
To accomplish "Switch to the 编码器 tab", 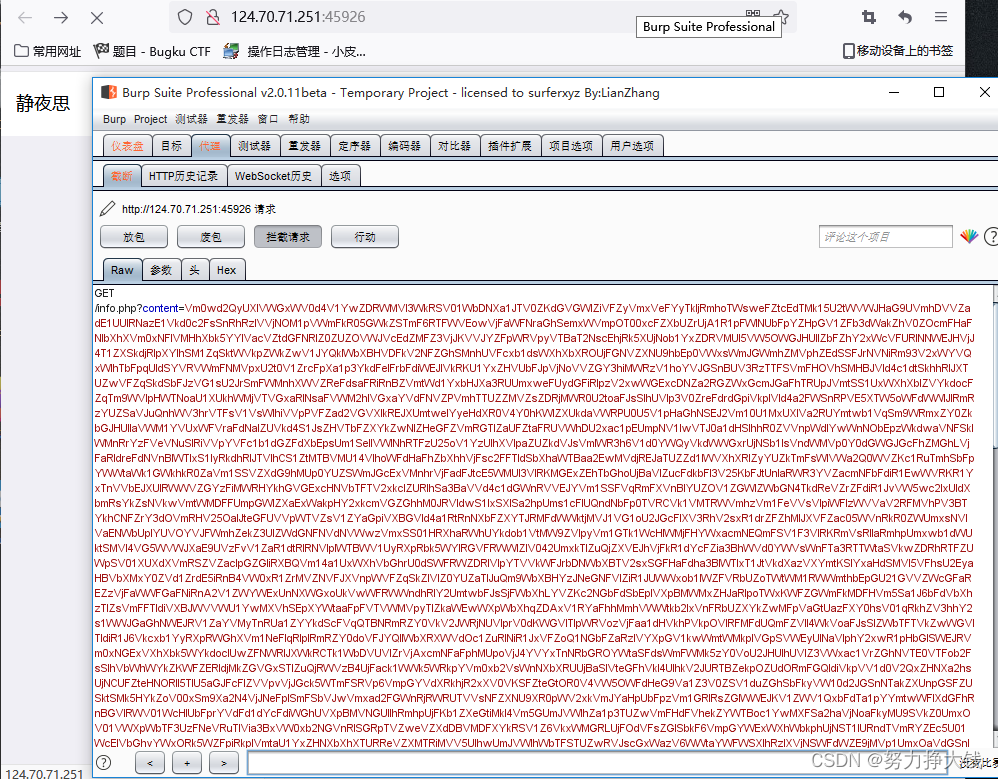I will [405, 146].
